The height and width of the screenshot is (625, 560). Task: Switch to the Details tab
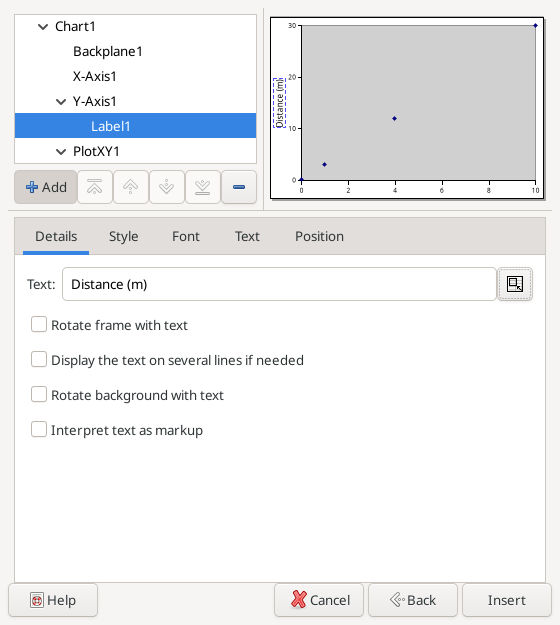(x=56, y=236)
